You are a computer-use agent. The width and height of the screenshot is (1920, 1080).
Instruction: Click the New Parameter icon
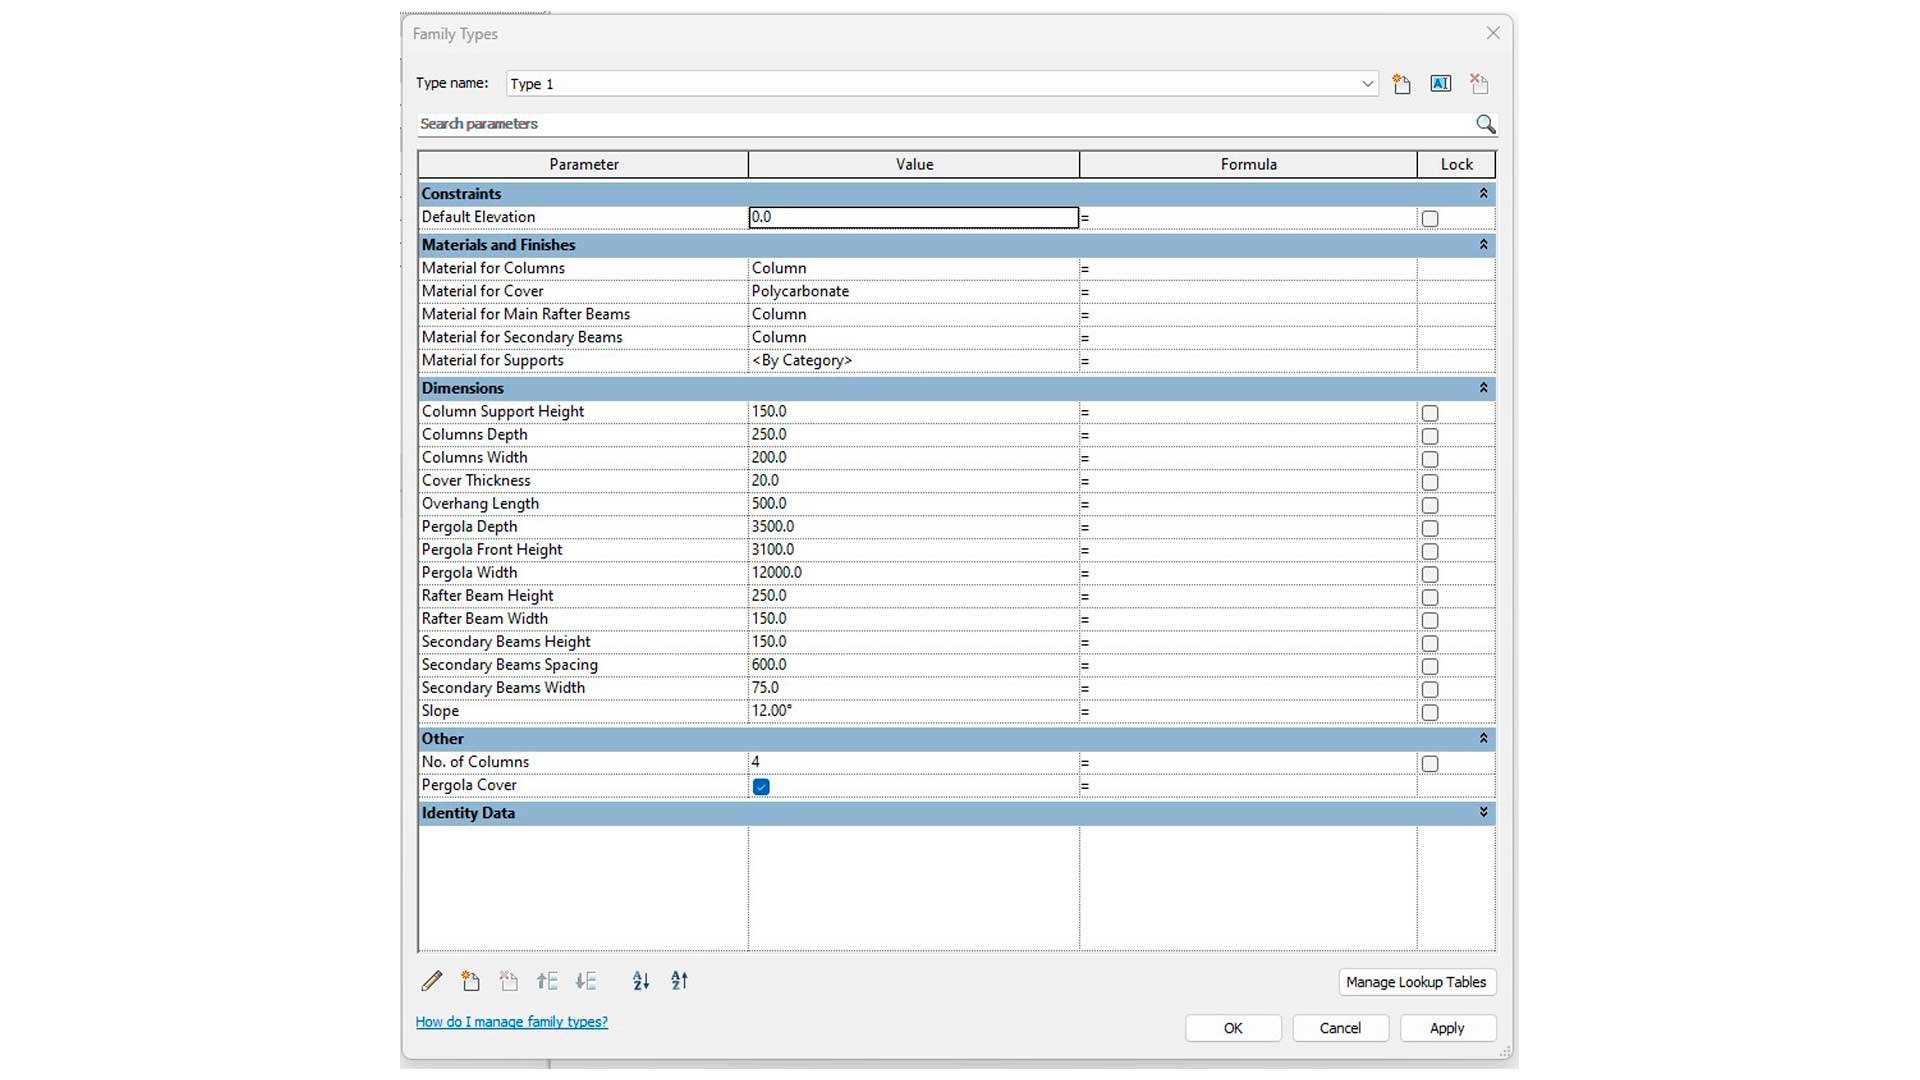tap(470, 981)
